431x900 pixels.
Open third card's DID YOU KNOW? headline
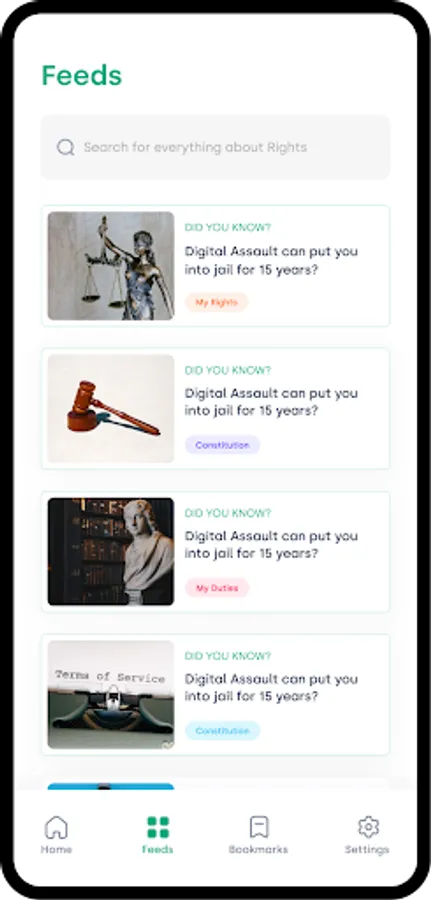tap(228, 513)
